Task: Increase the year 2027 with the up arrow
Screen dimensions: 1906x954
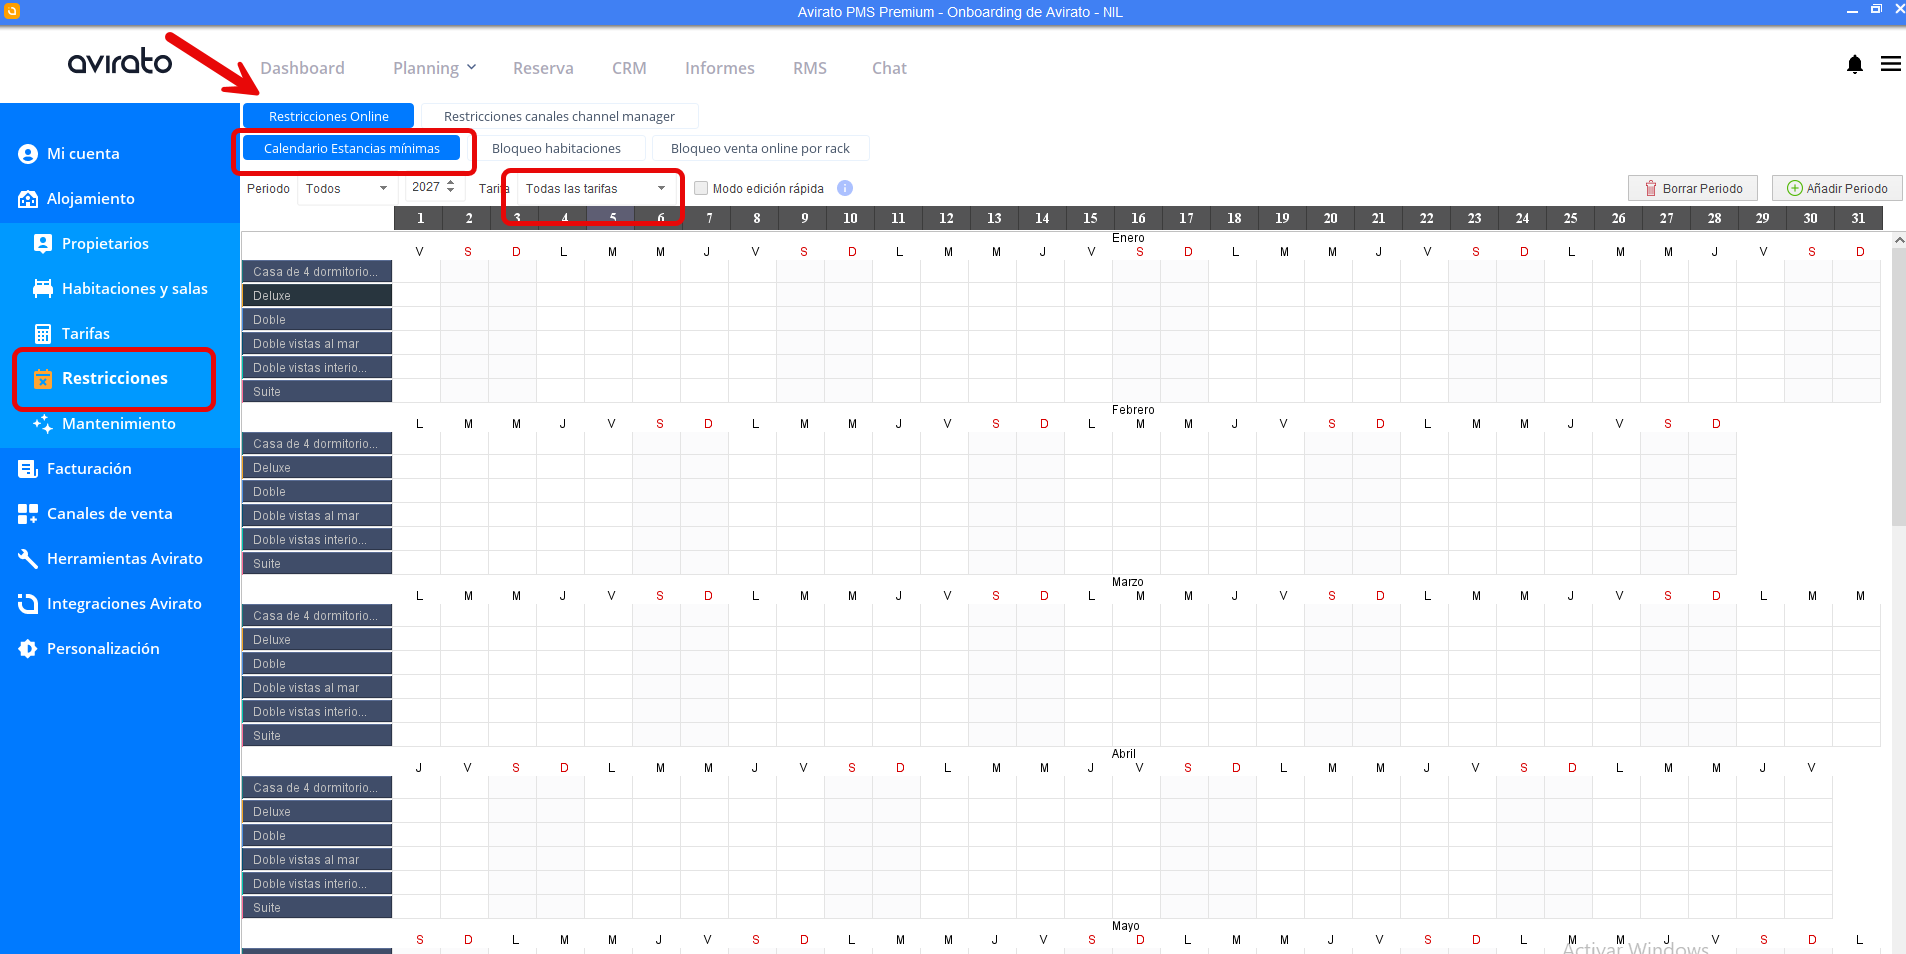Action: click(451, 183)
